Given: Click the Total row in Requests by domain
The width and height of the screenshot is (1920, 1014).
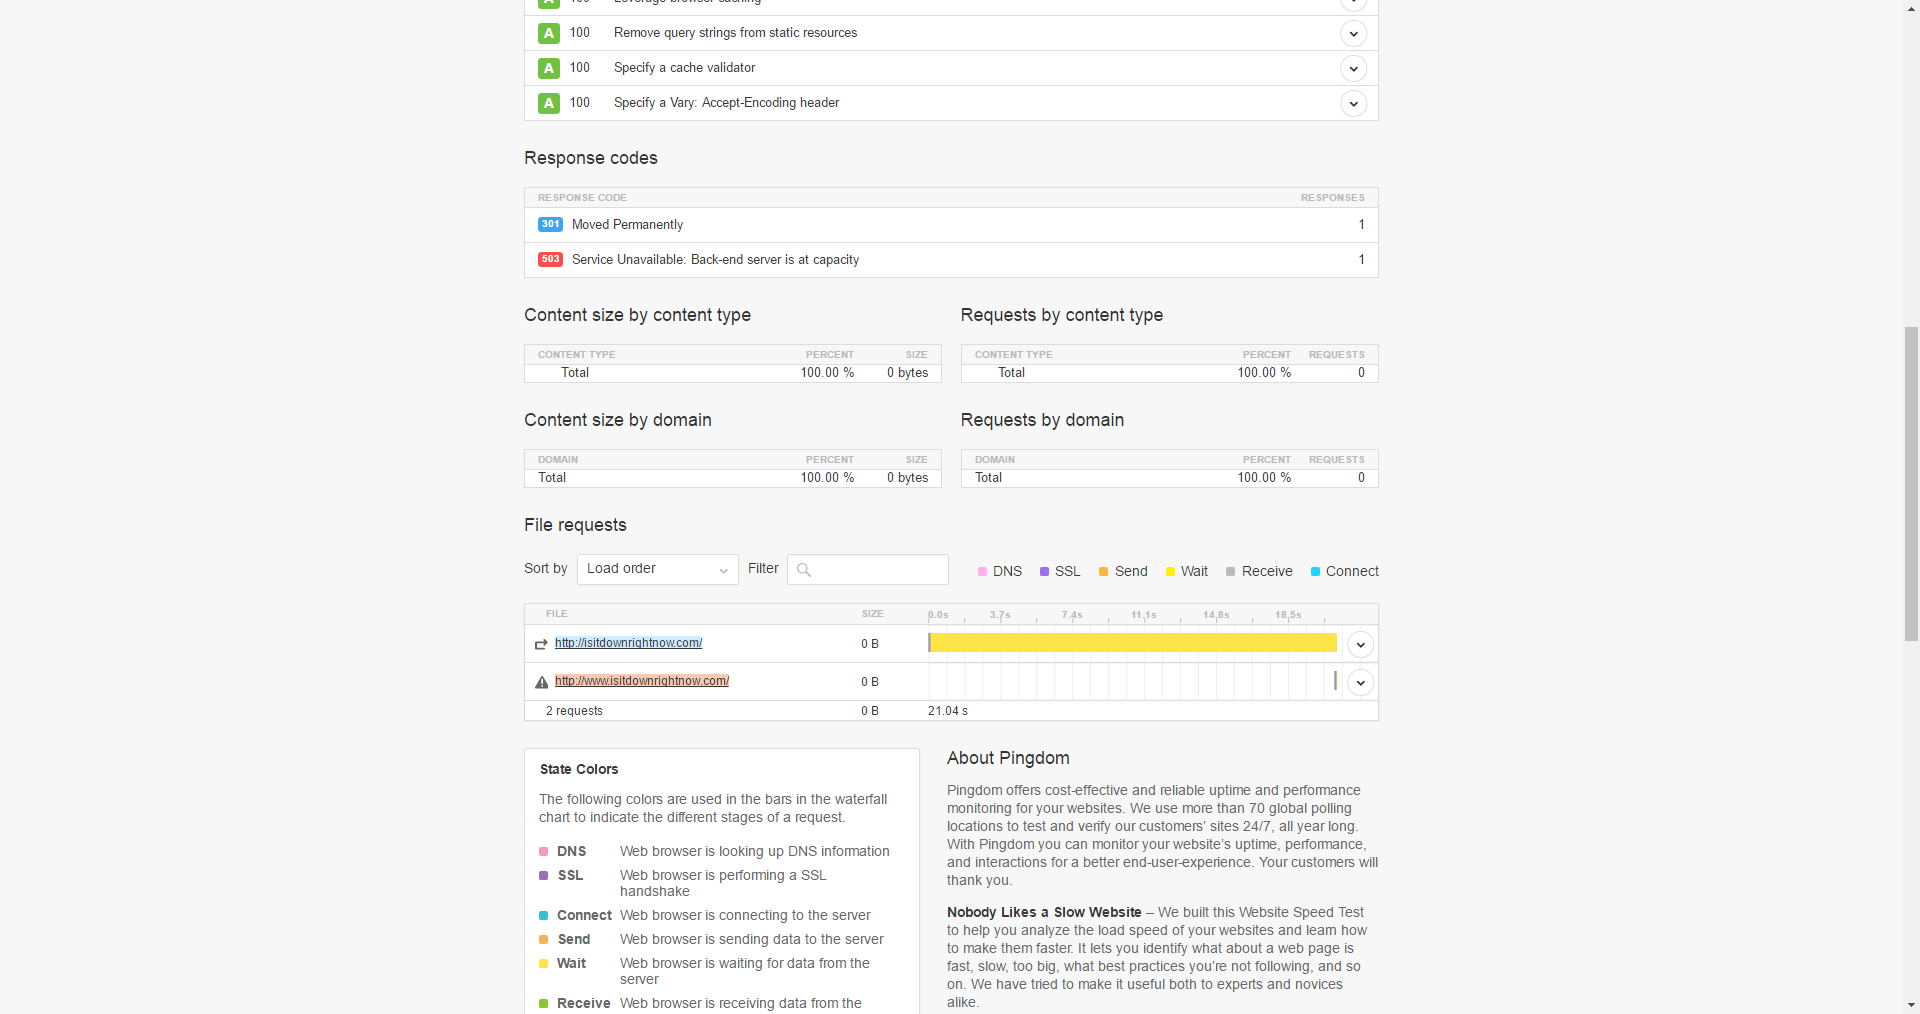Looking at the screenshot, I should pos(1170,478).
